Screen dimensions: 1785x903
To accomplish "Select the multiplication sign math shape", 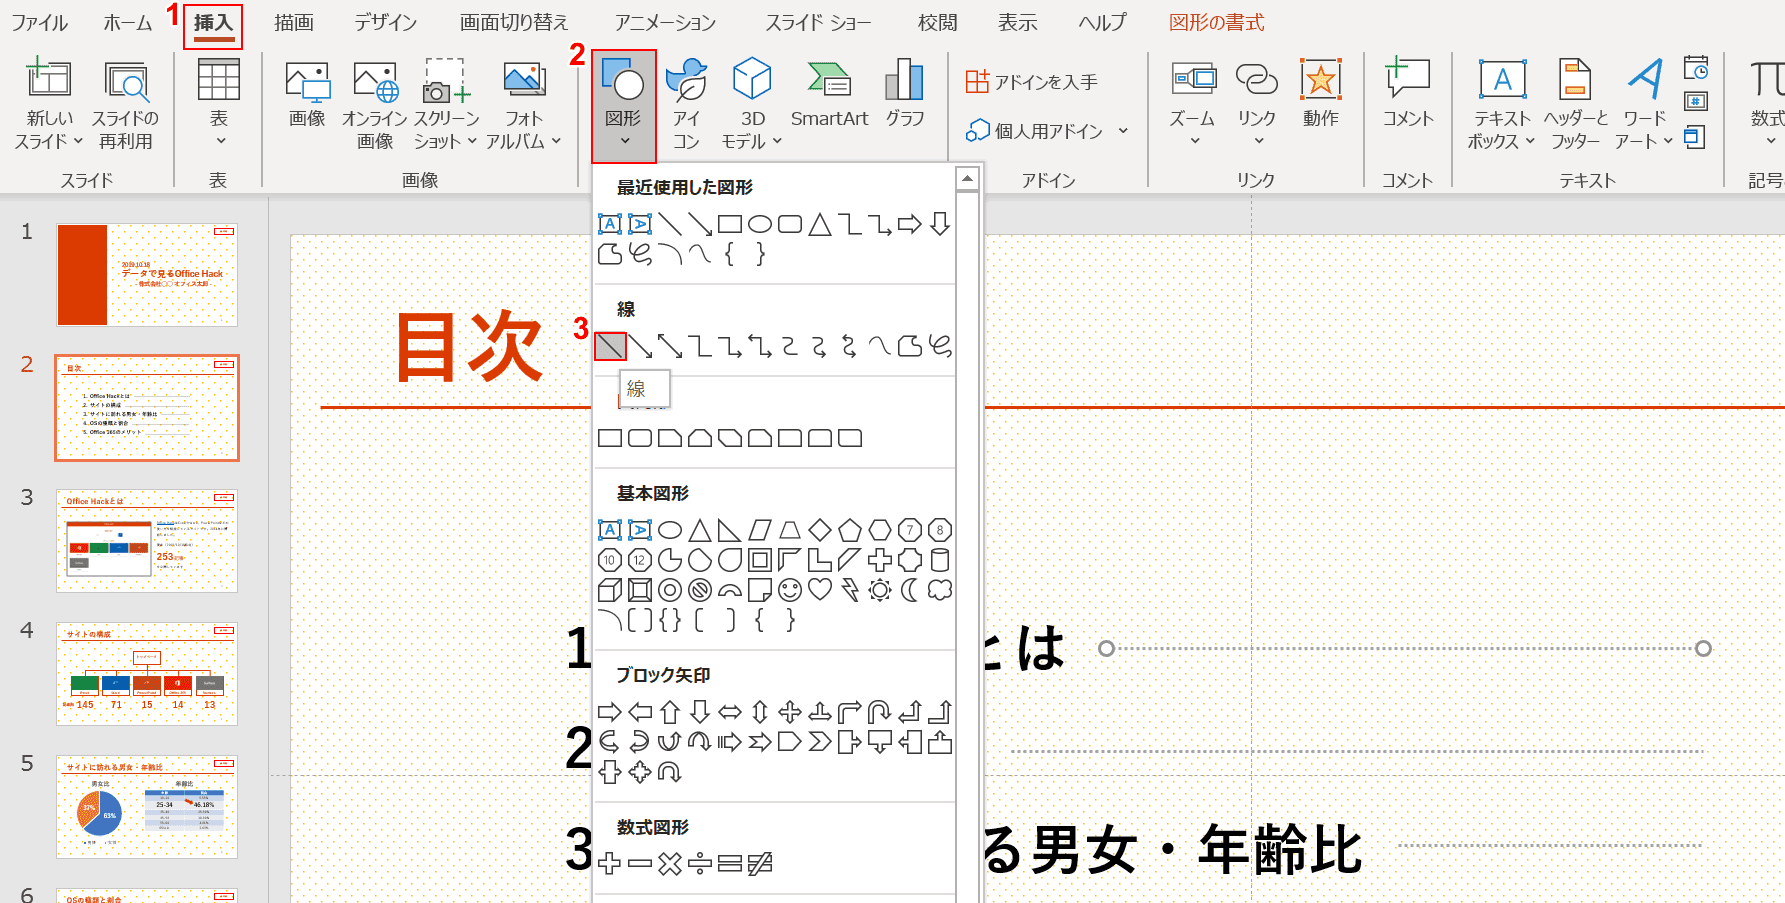I will tap(670, 864).
